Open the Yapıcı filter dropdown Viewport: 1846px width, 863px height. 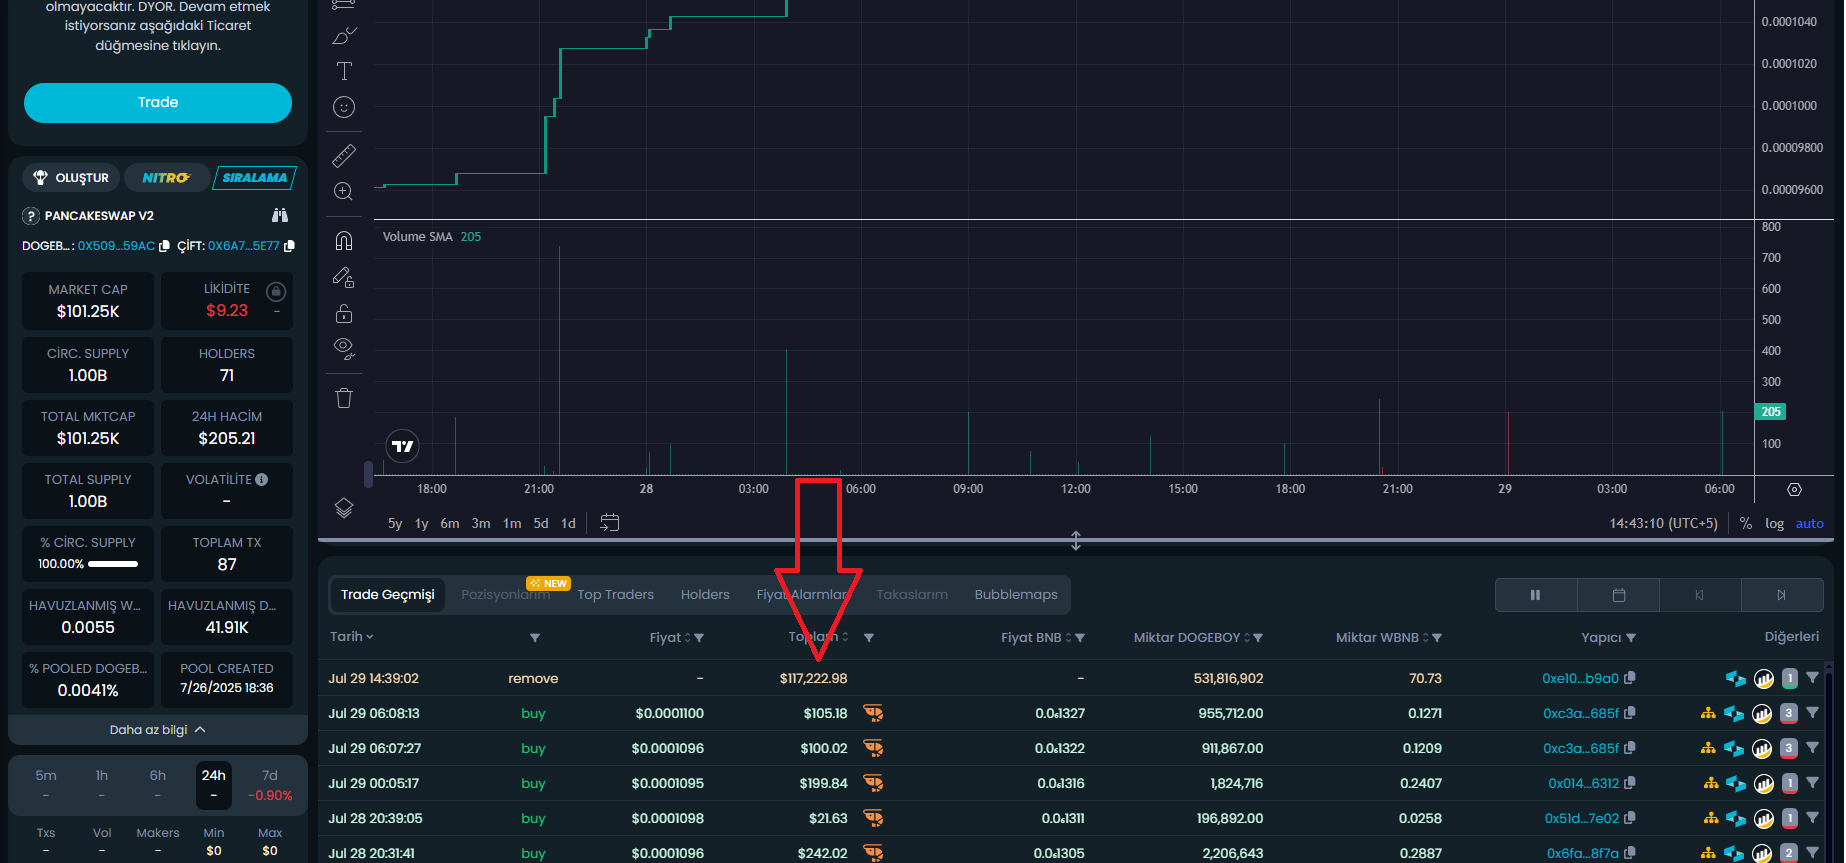(1631, 638)
